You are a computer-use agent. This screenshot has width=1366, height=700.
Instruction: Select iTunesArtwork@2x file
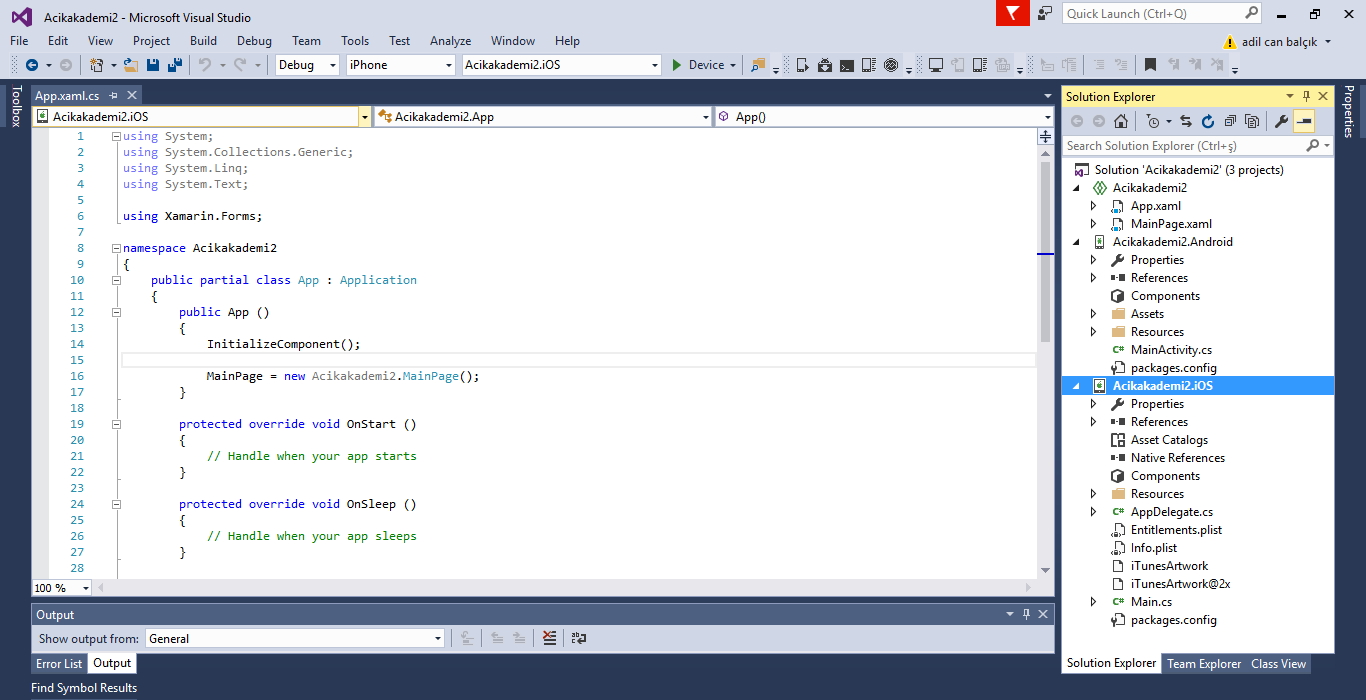click(1180, 584)
